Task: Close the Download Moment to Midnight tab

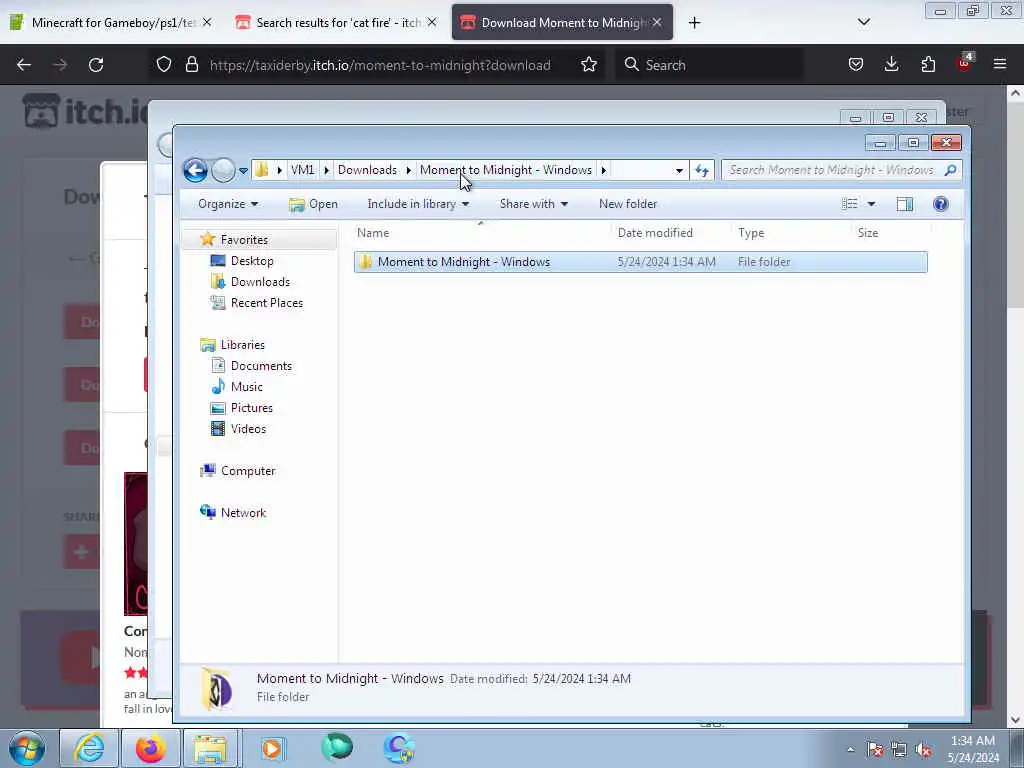Action: 657,22
